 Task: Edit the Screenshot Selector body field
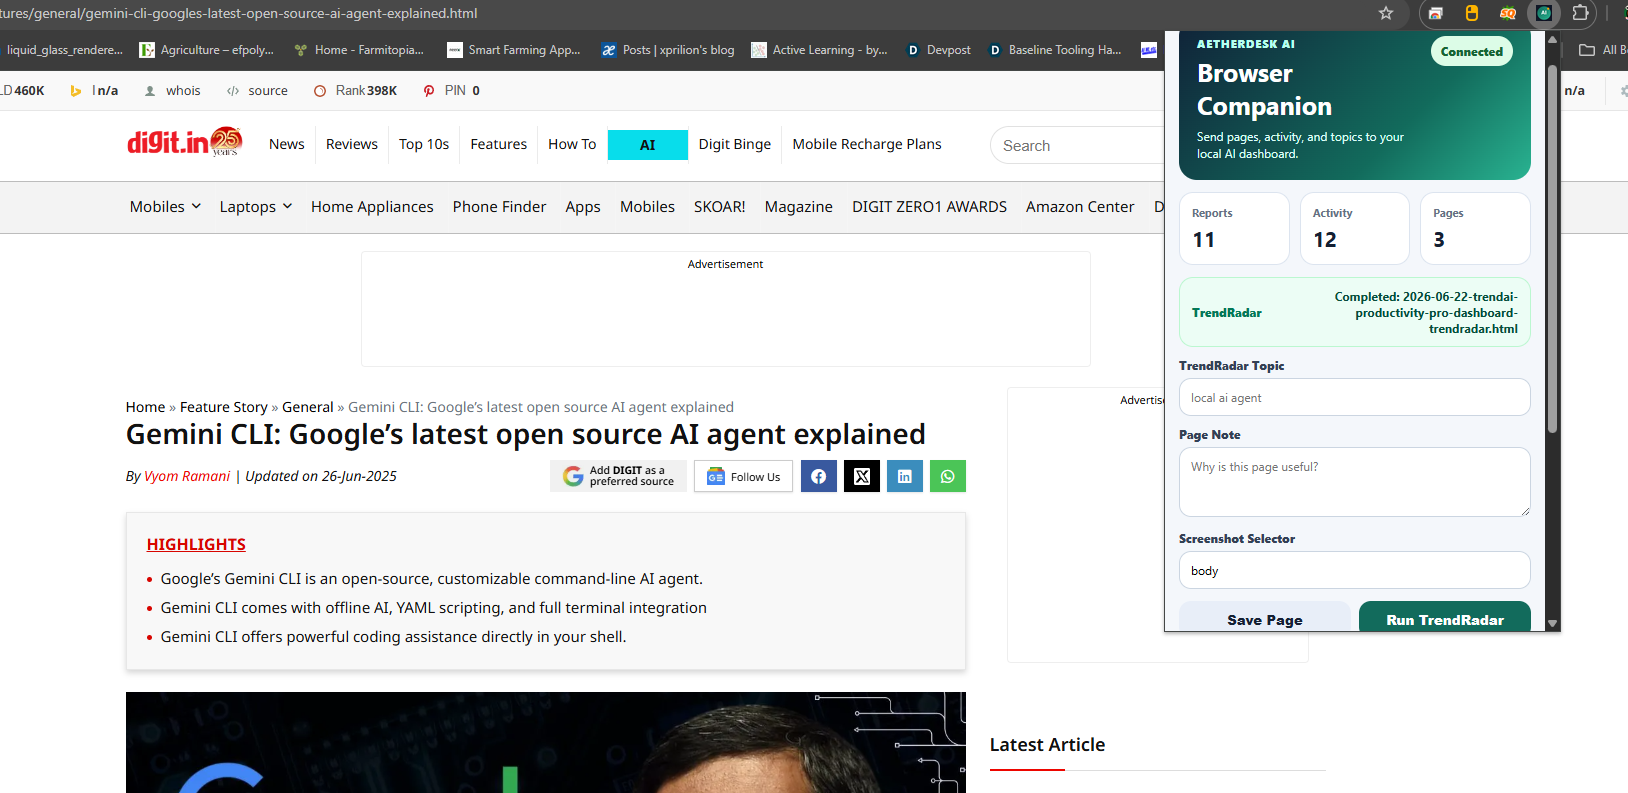[1355, 570]
